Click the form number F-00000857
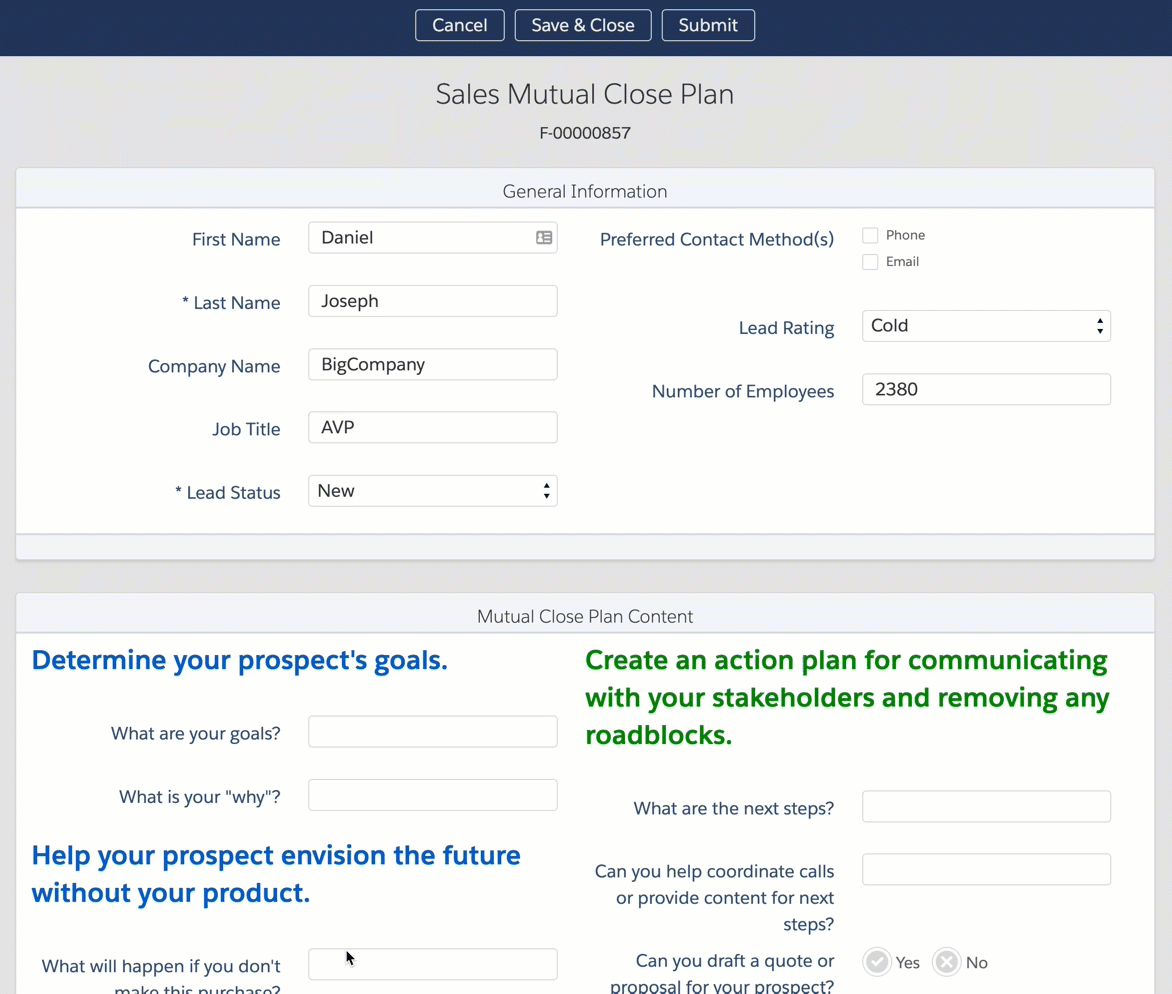Viewport: 1172px width, 994px height. pos(585,133)
